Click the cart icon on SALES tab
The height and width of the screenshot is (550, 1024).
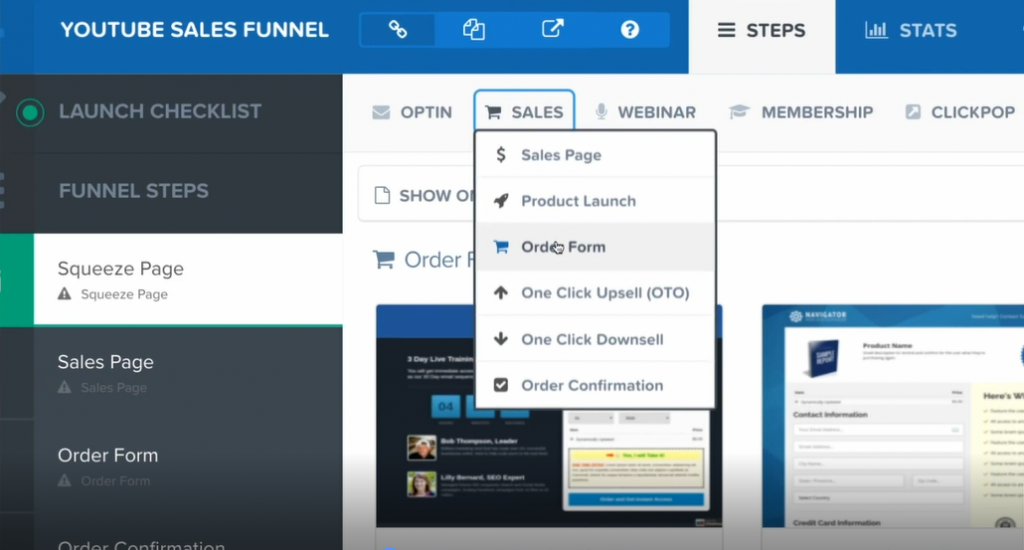(x=493, y=112)
